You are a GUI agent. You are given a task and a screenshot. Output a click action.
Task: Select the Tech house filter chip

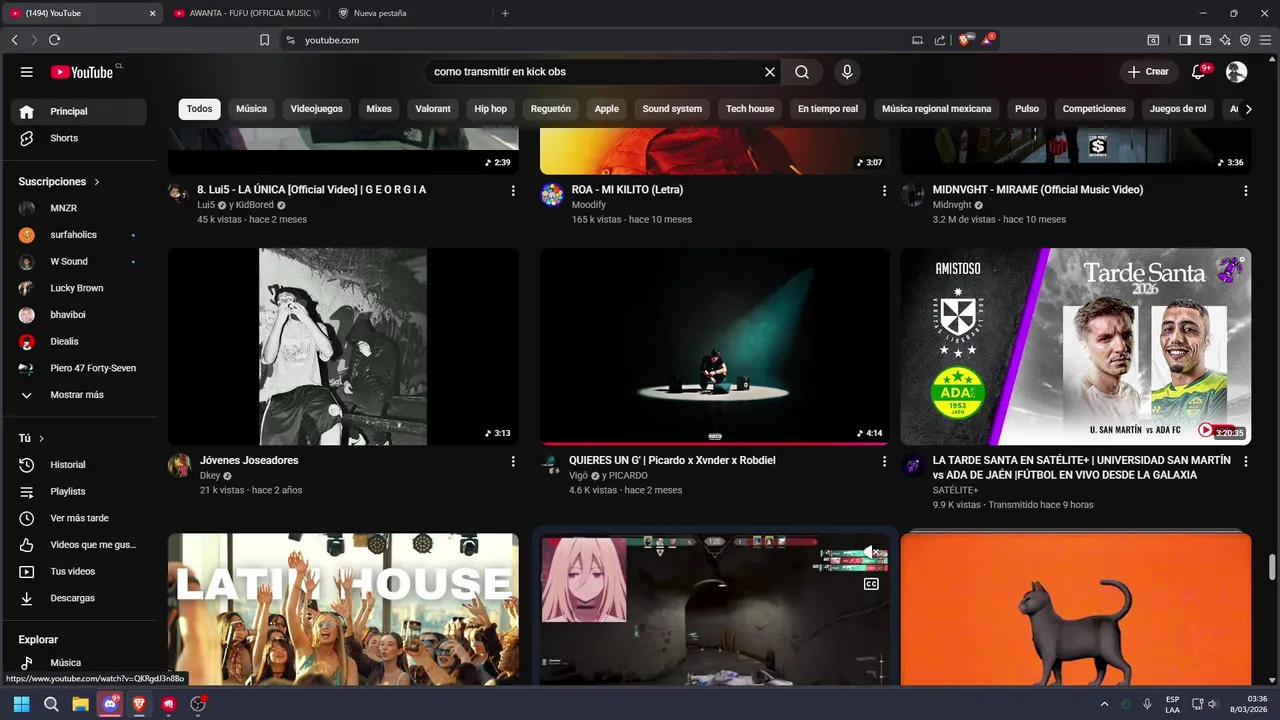(750, 109)
